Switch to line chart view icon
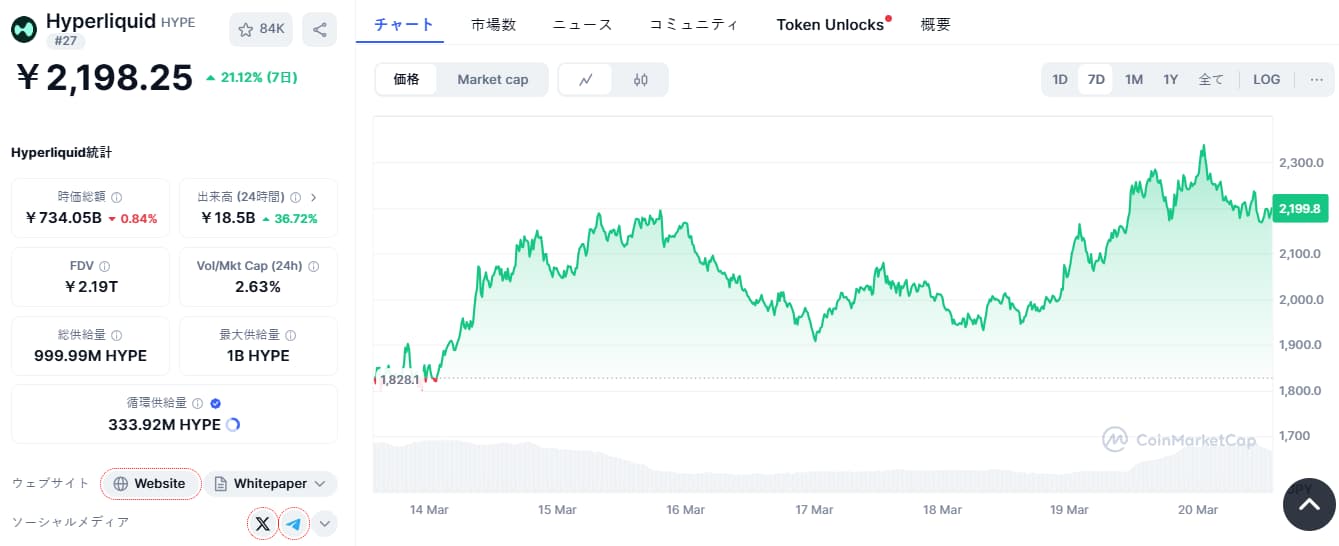The width and height of the screenshot is (1339, 546). click(x=586, y=80)
